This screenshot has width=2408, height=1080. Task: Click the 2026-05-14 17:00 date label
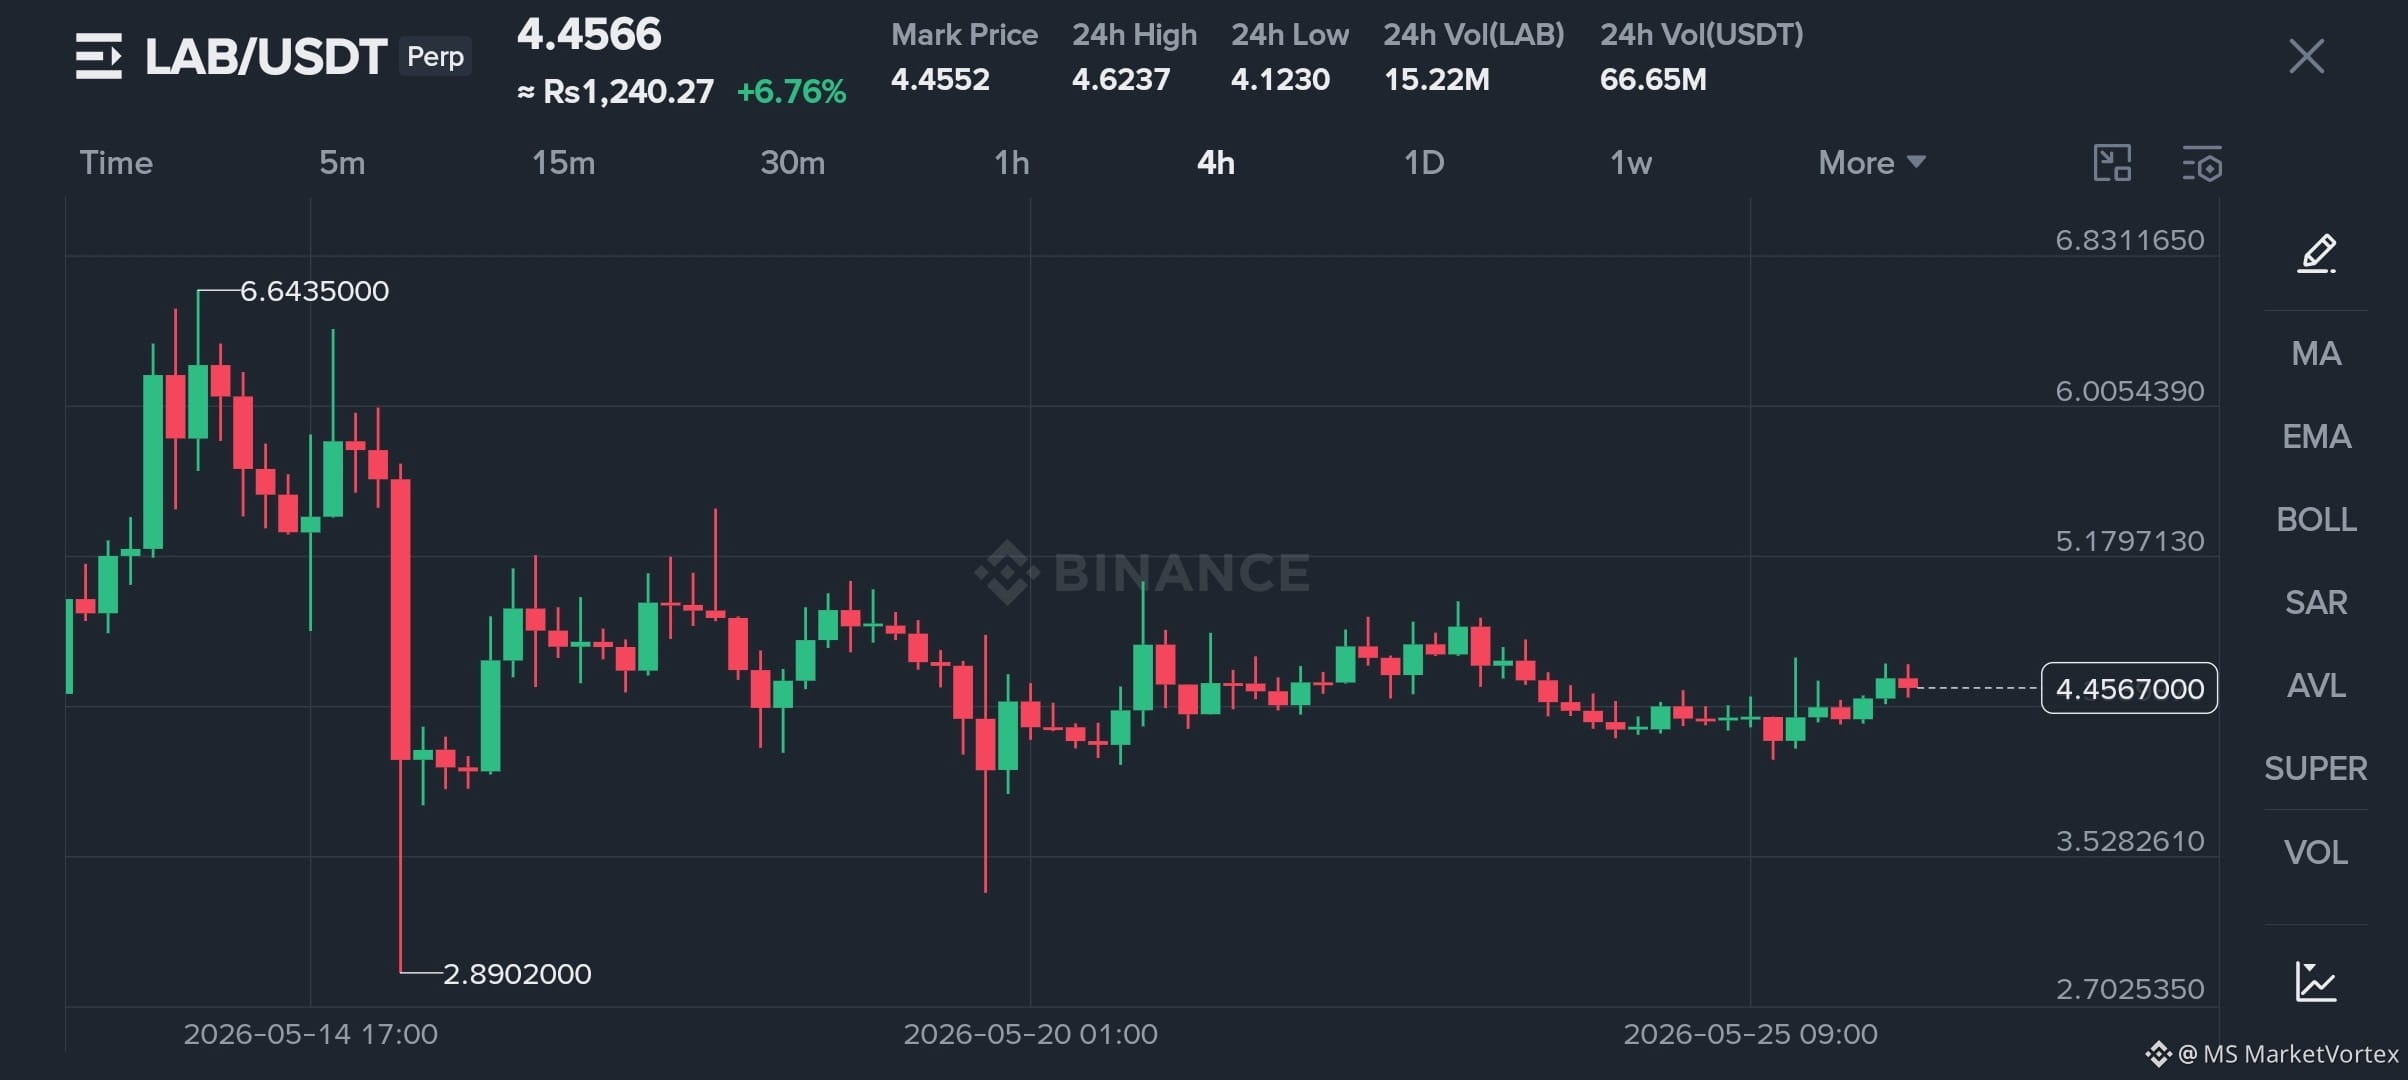tap(311, 1034)
